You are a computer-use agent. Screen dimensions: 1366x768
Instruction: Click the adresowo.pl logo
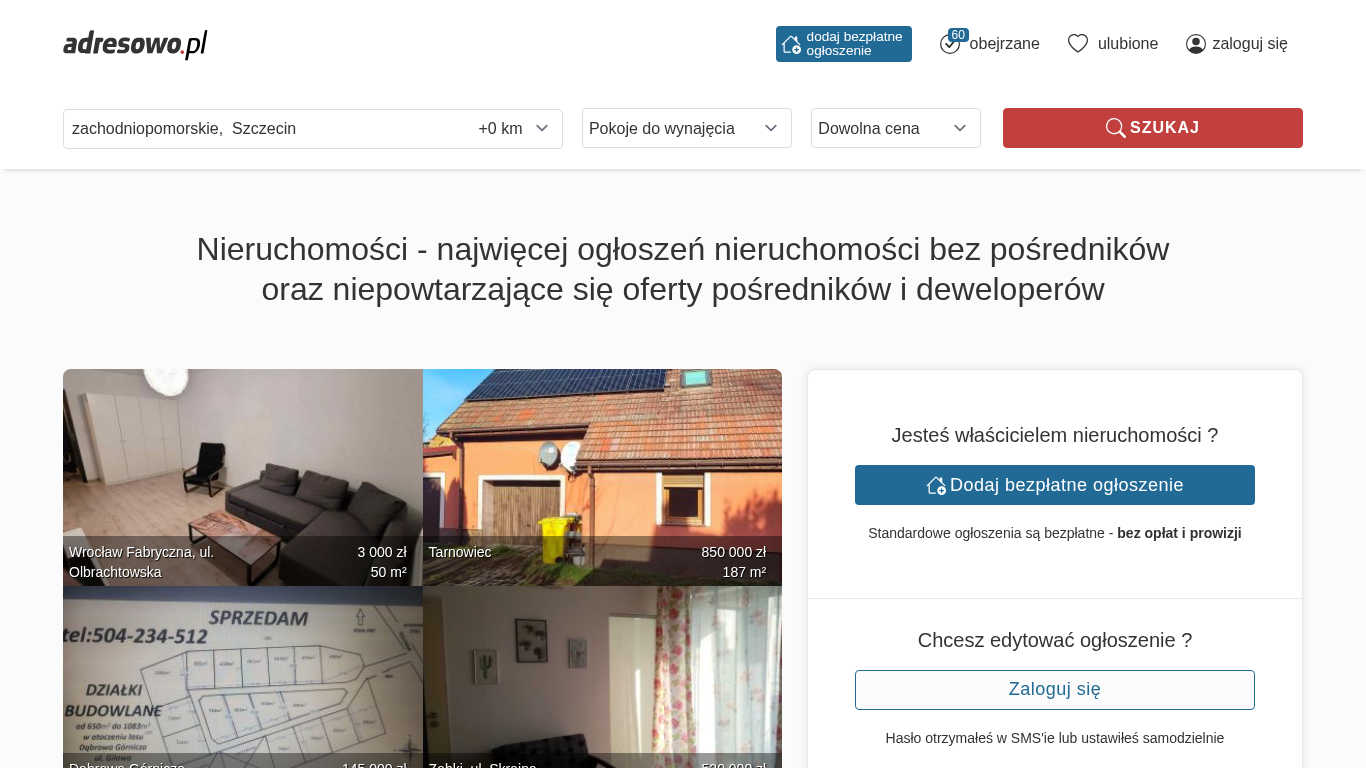pyautogui.click(x=135, y=44)
